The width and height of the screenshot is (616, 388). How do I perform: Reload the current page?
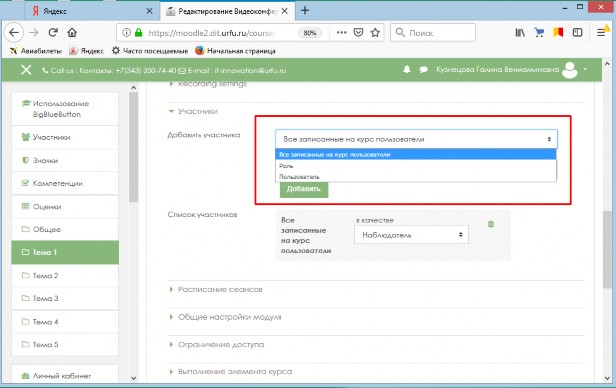53,33
